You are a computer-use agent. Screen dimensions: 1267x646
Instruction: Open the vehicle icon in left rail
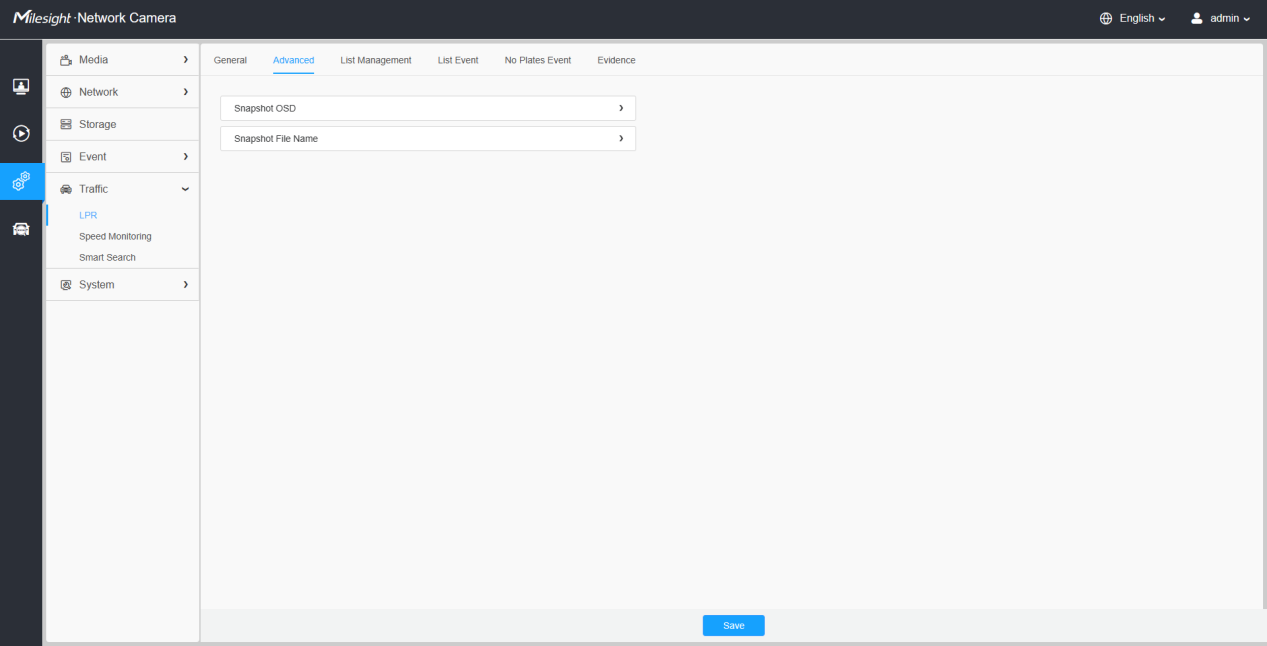coord(20,229)
